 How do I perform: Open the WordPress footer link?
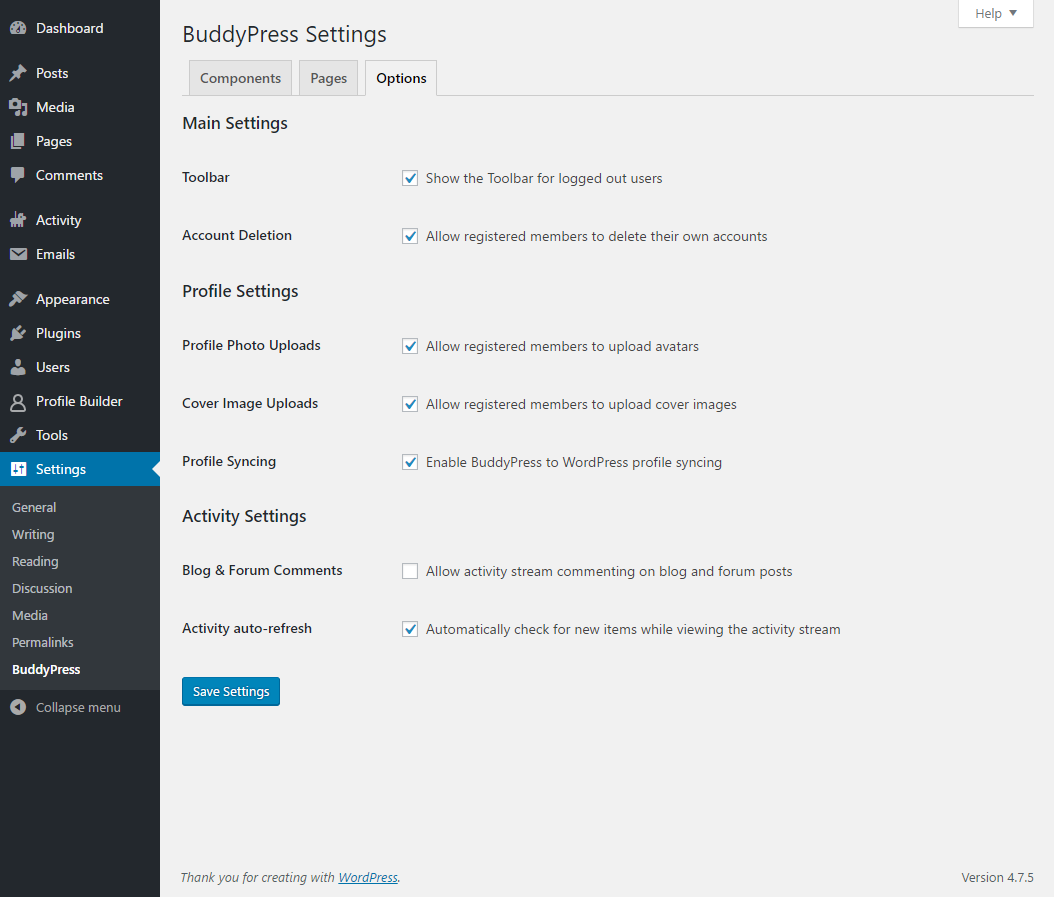pos(368,878)
